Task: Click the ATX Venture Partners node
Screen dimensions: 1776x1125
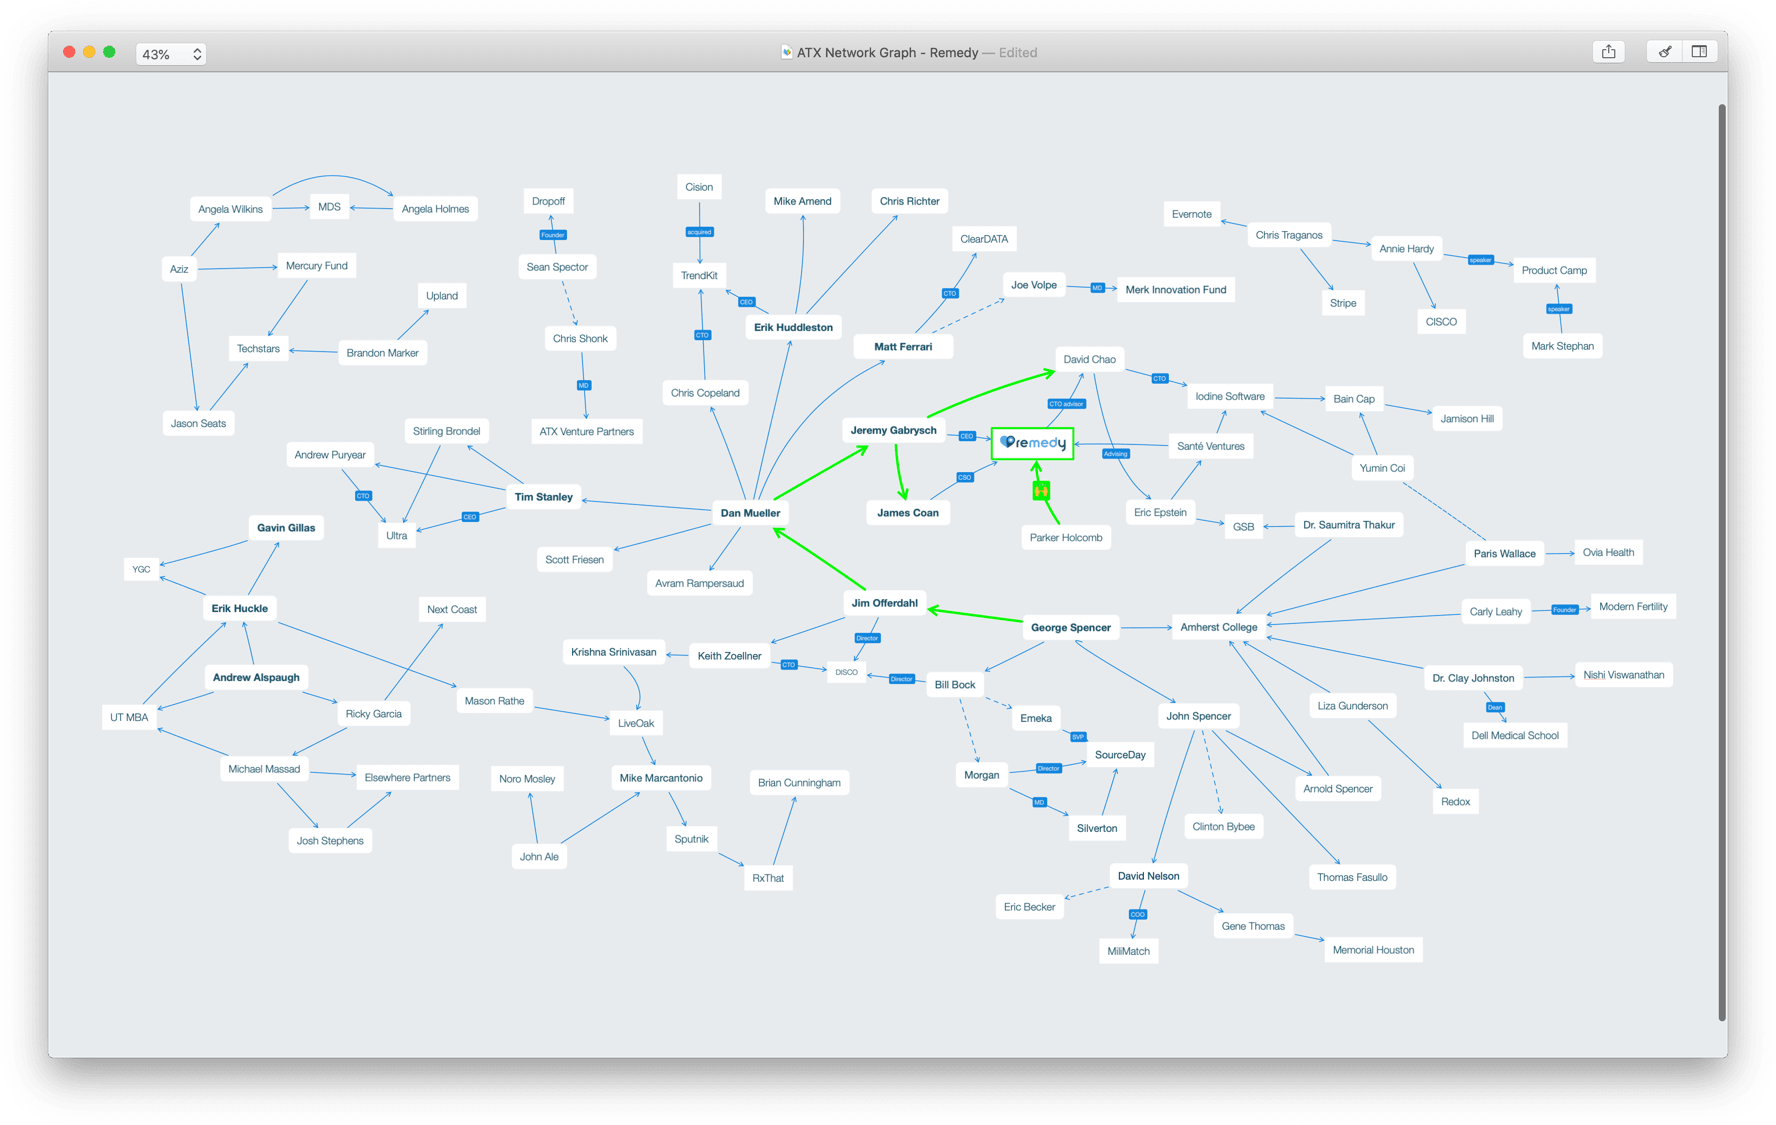Action: pos(586,432)
